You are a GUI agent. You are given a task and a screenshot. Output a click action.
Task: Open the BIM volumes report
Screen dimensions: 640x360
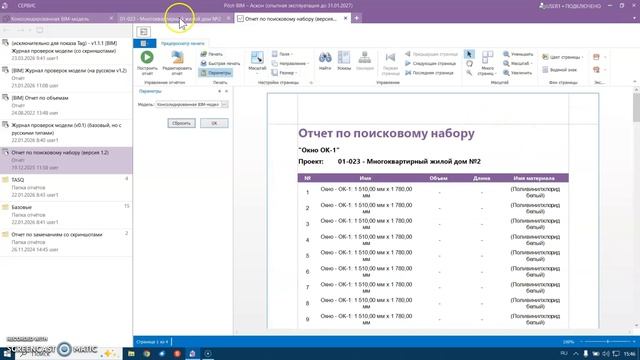coord(66,105)
